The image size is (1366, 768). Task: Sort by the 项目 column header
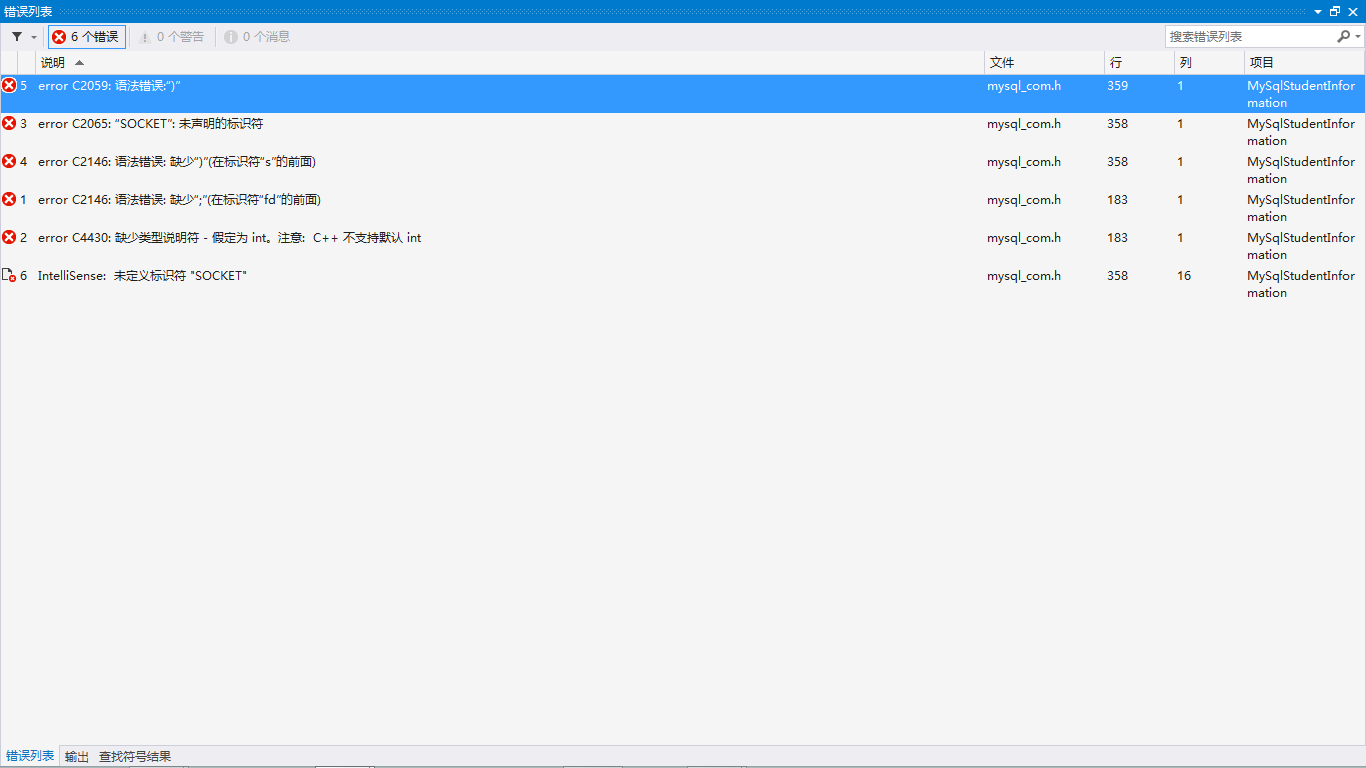pos(1305,62)
